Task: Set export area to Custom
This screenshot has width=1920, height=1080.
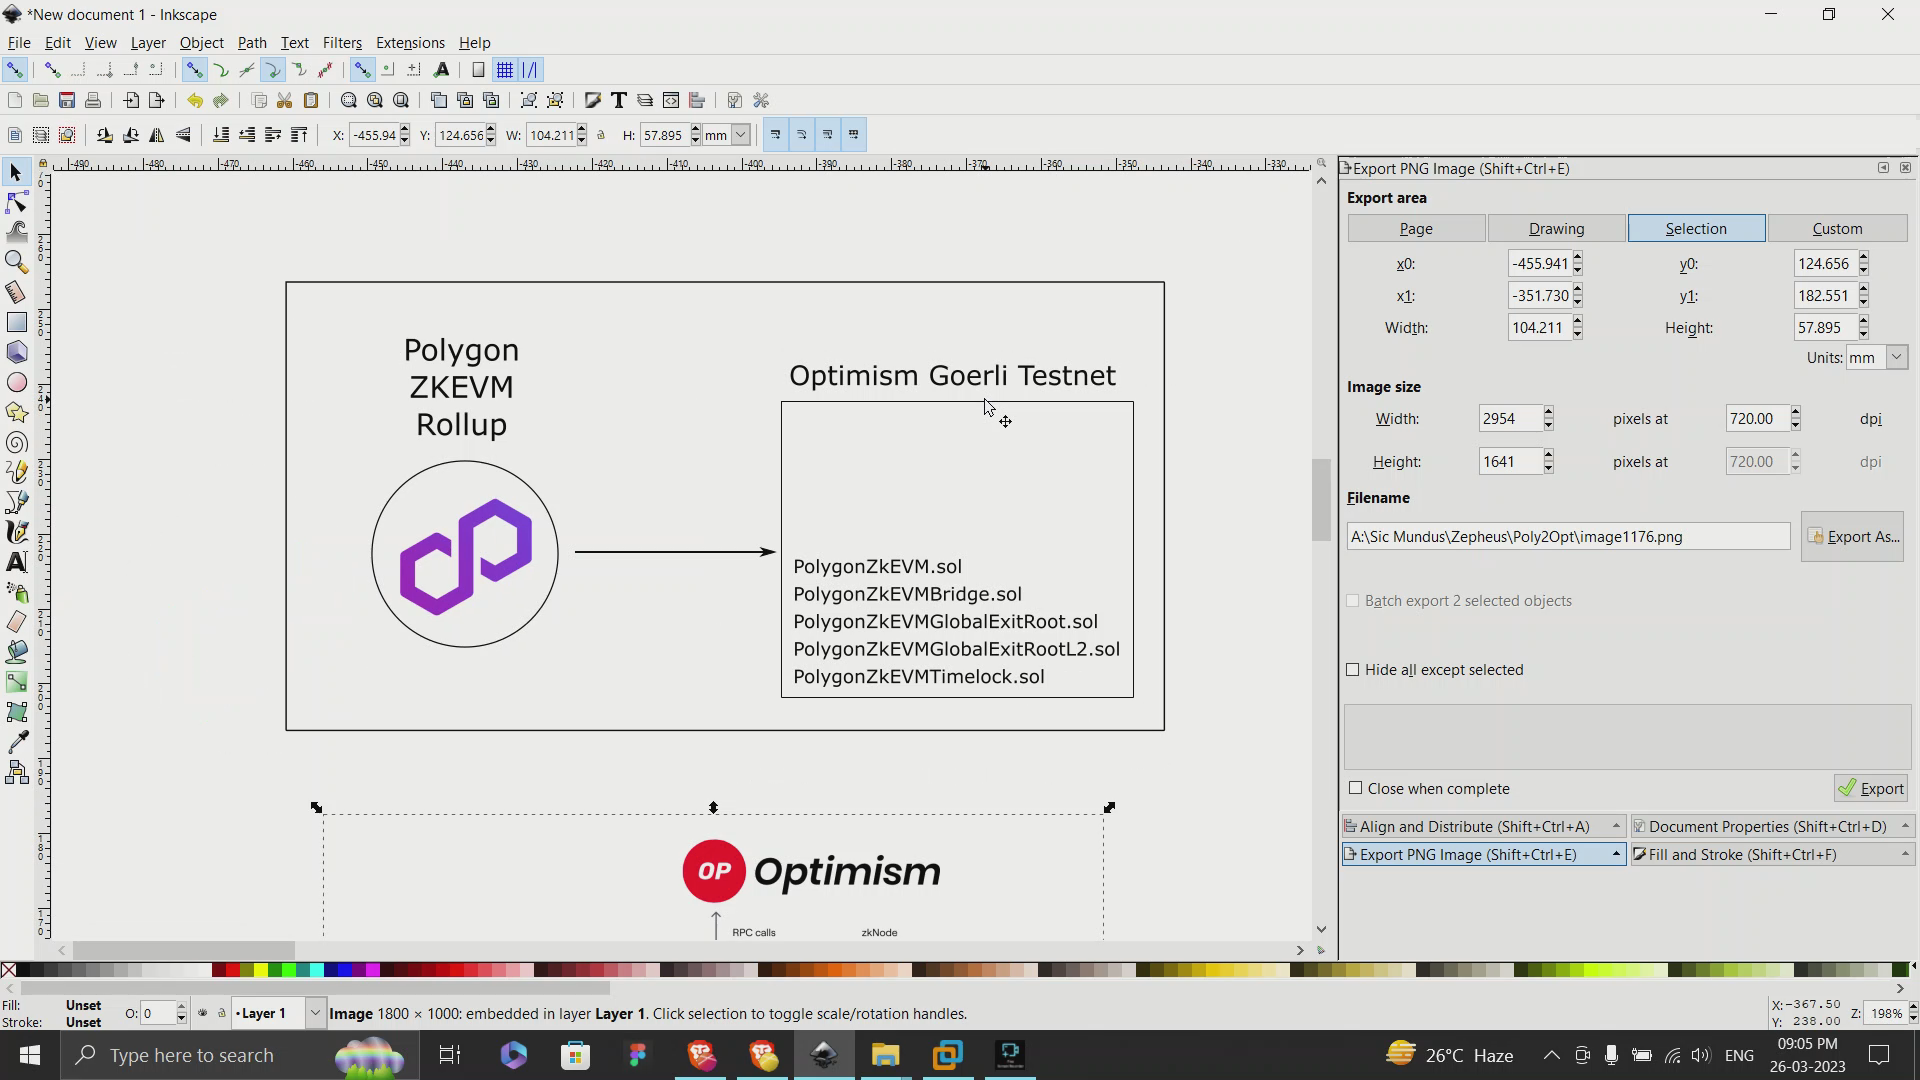Action: (1838, 229)
